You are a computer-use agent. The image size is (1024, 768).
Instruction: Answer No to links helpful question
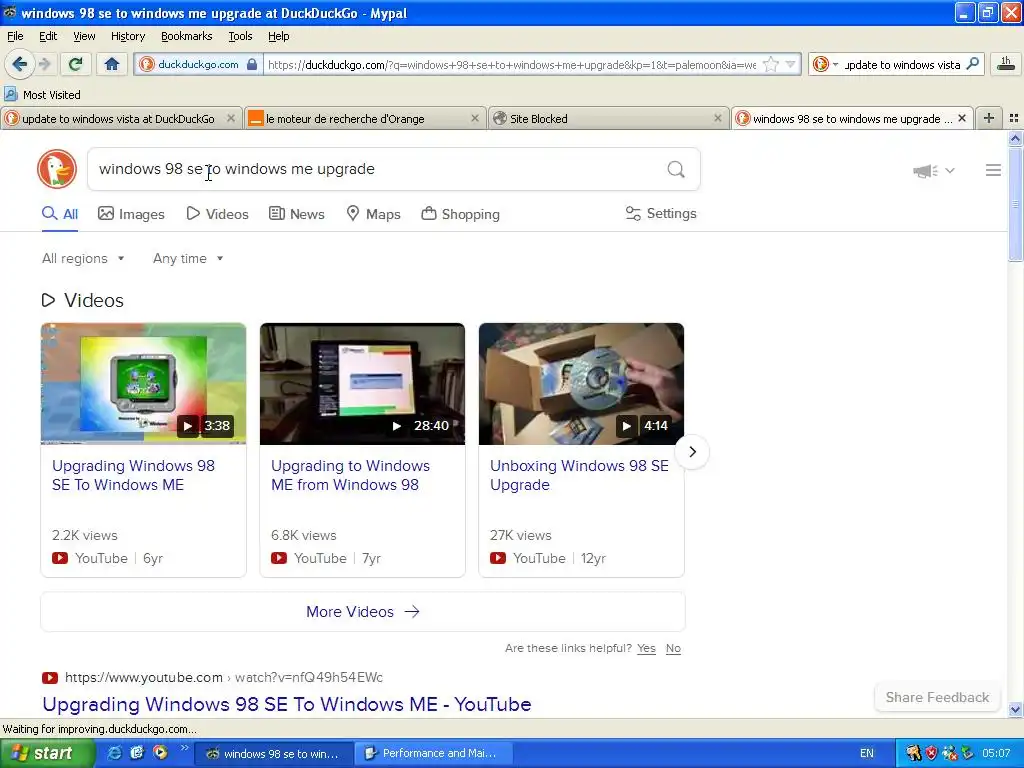coord(673,648)
